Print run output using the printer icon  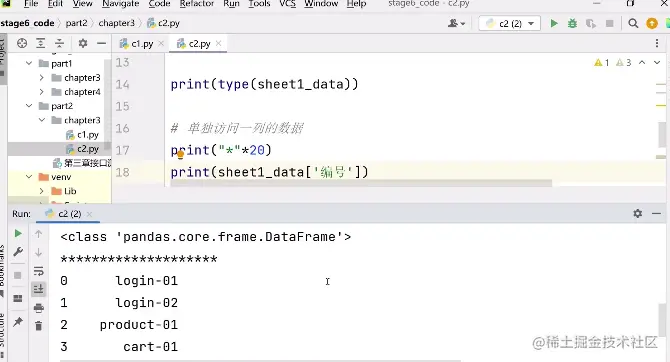(38, 308)
